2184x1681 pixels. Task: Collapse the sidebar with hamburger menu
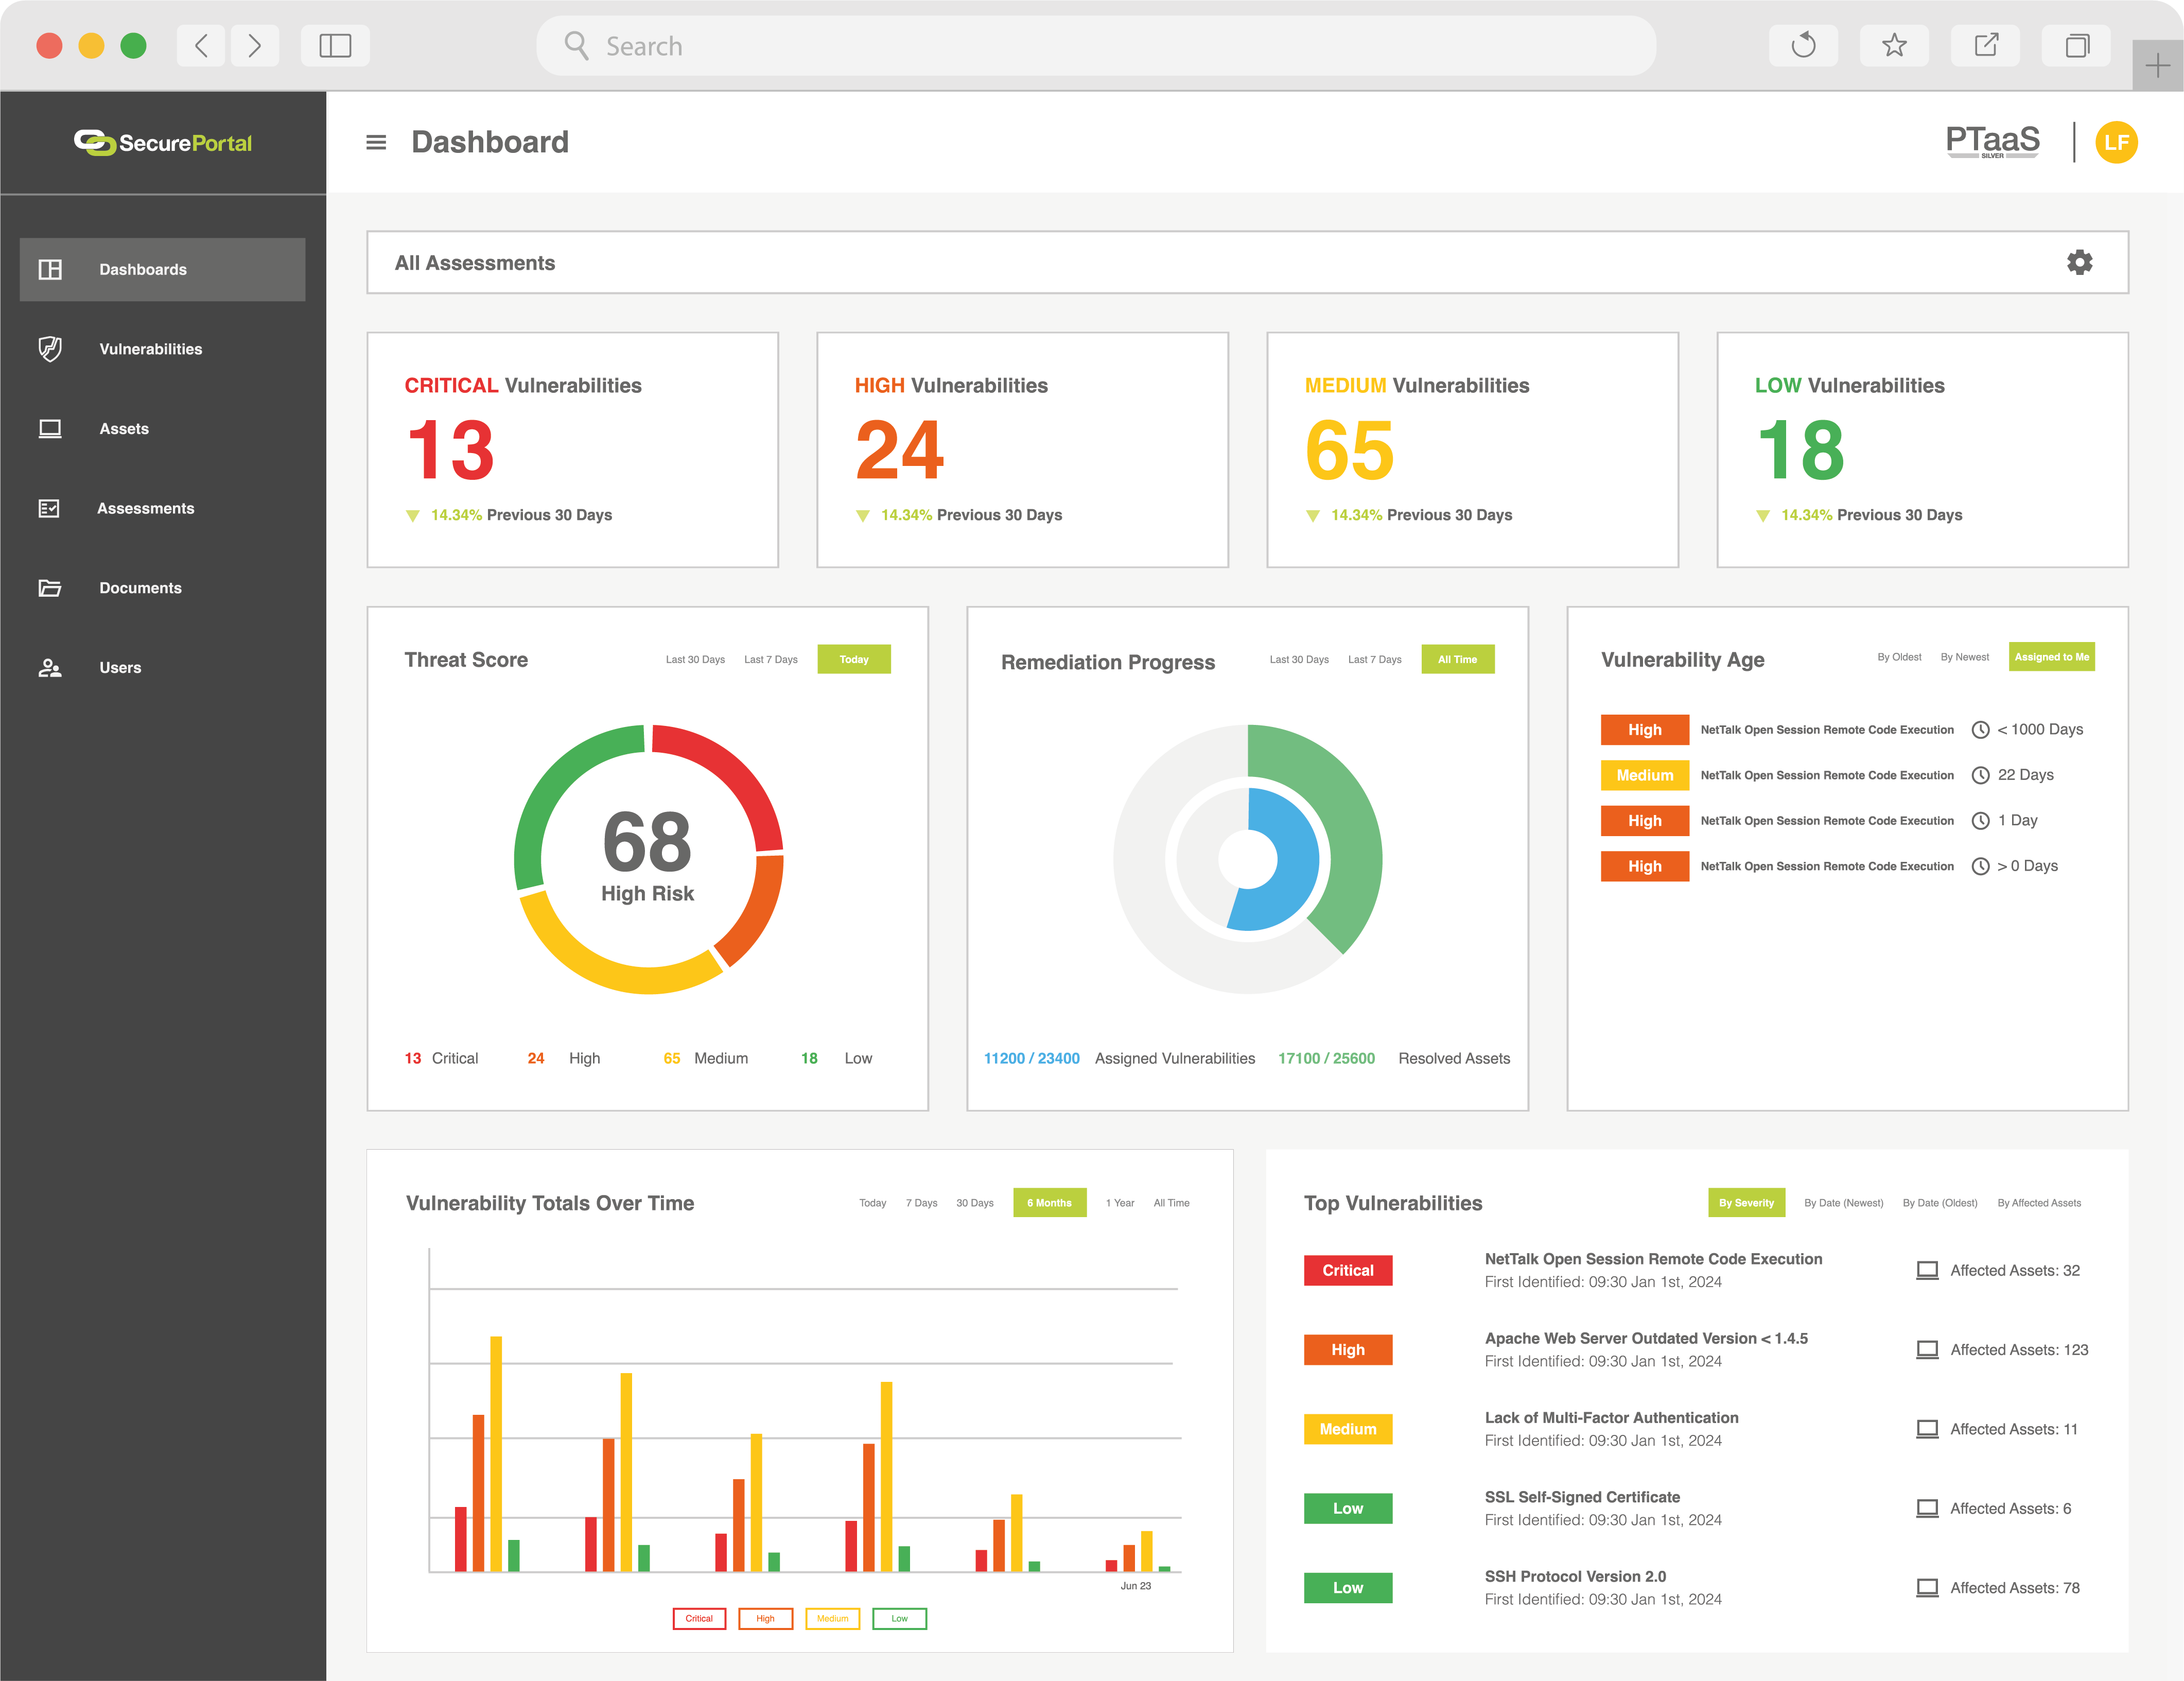tap(376, 142)
